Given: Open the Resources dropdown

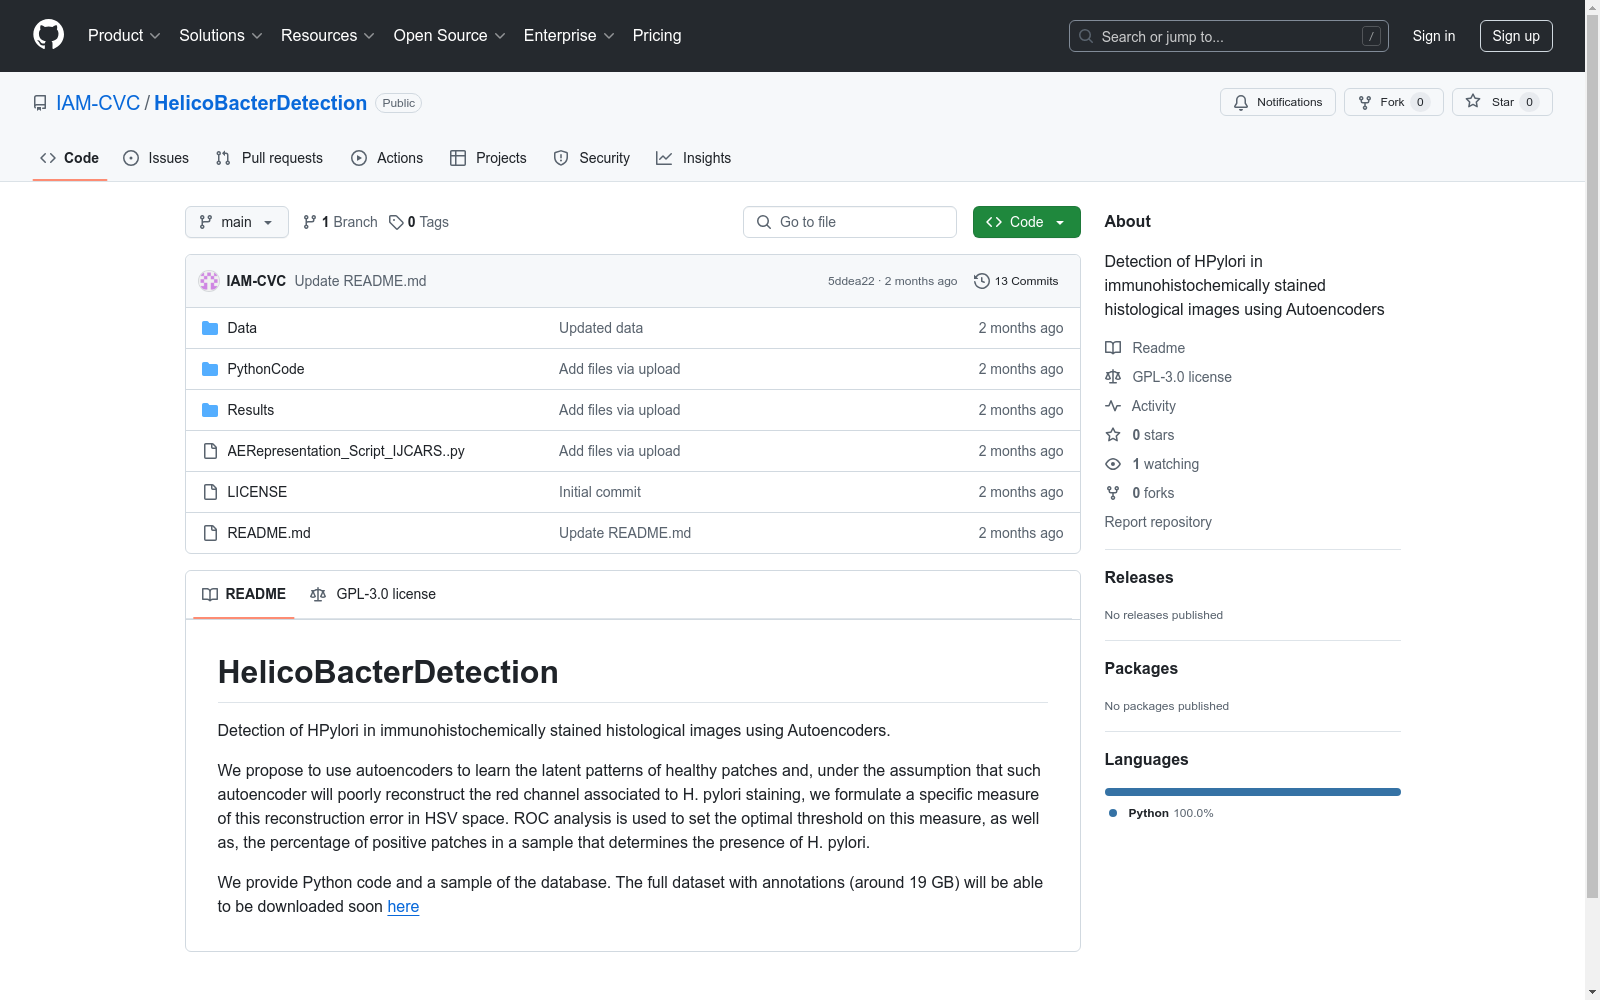Looking at the screenshot, I should pyautogui.click(x=328, y=35).
